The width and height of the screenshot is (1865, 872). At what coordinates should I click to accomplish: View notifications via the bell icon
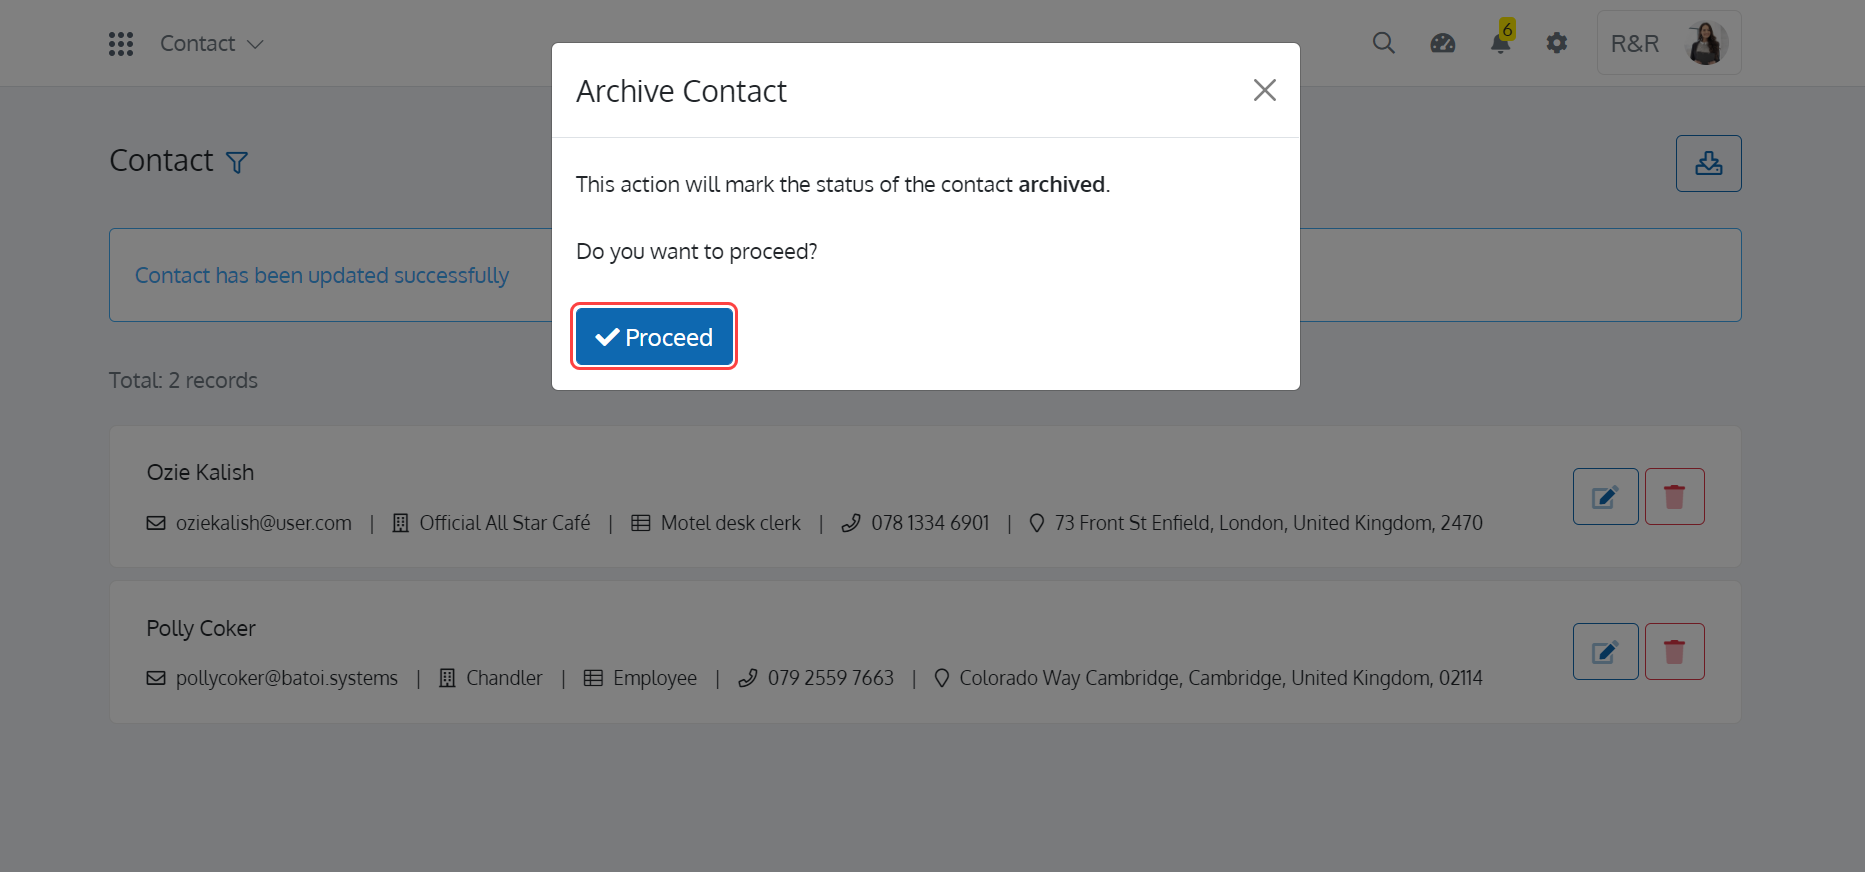tap(1501, 43)
